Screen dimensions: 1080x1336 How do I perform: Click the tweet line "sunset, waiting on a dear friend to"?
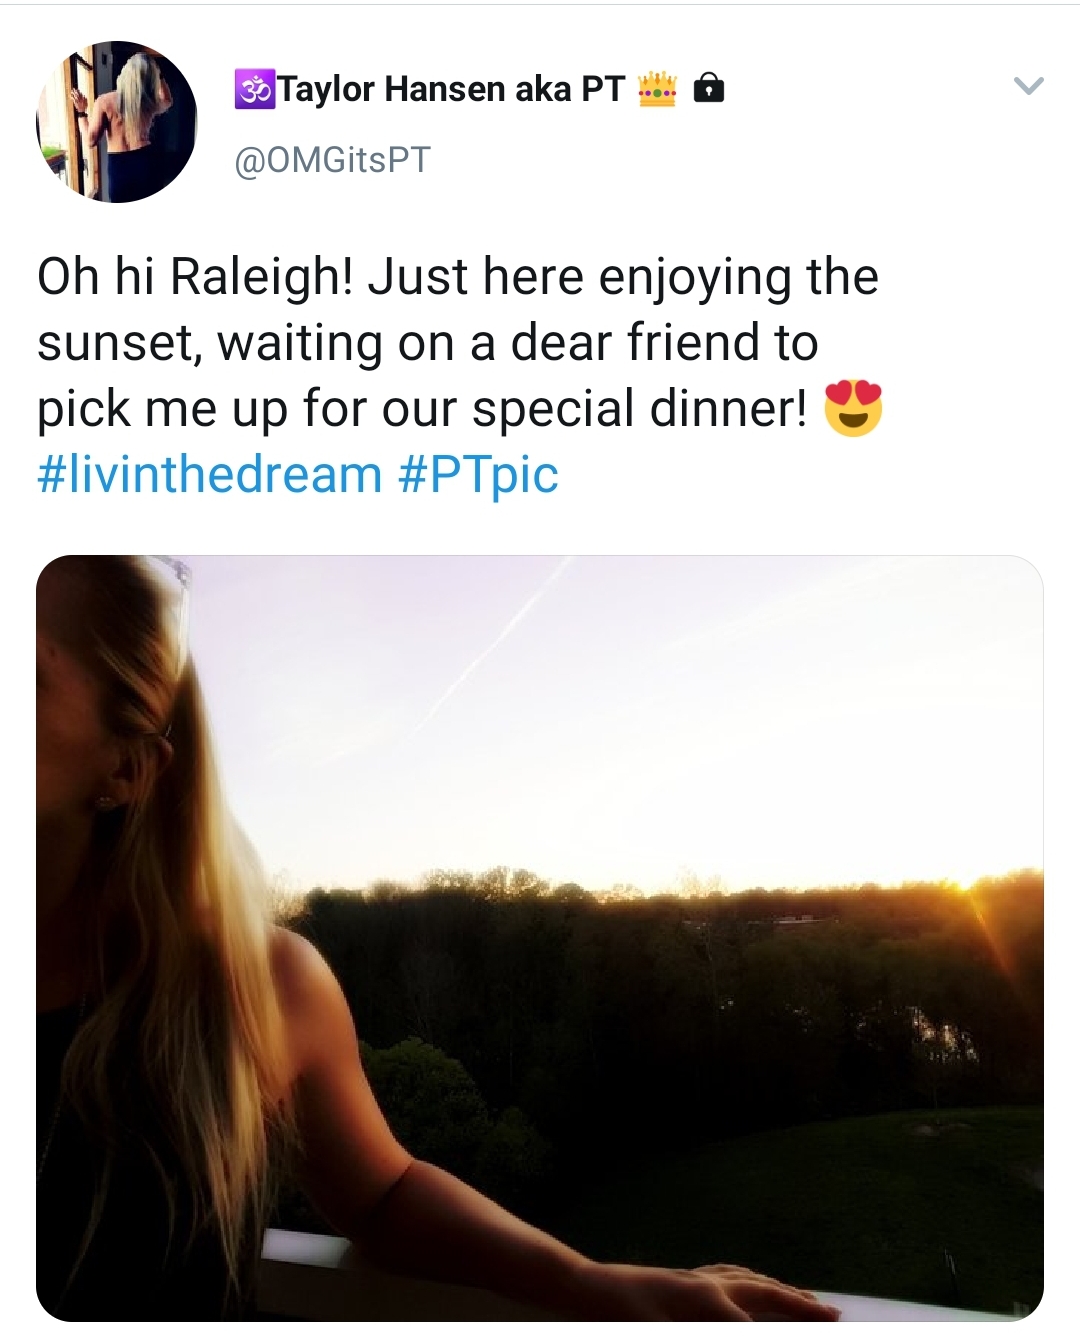click(x=428, y=343)
